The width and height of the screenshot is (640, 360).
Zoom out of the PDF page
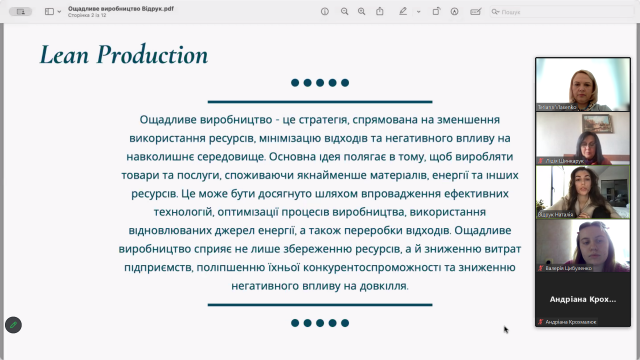[344, 12]
